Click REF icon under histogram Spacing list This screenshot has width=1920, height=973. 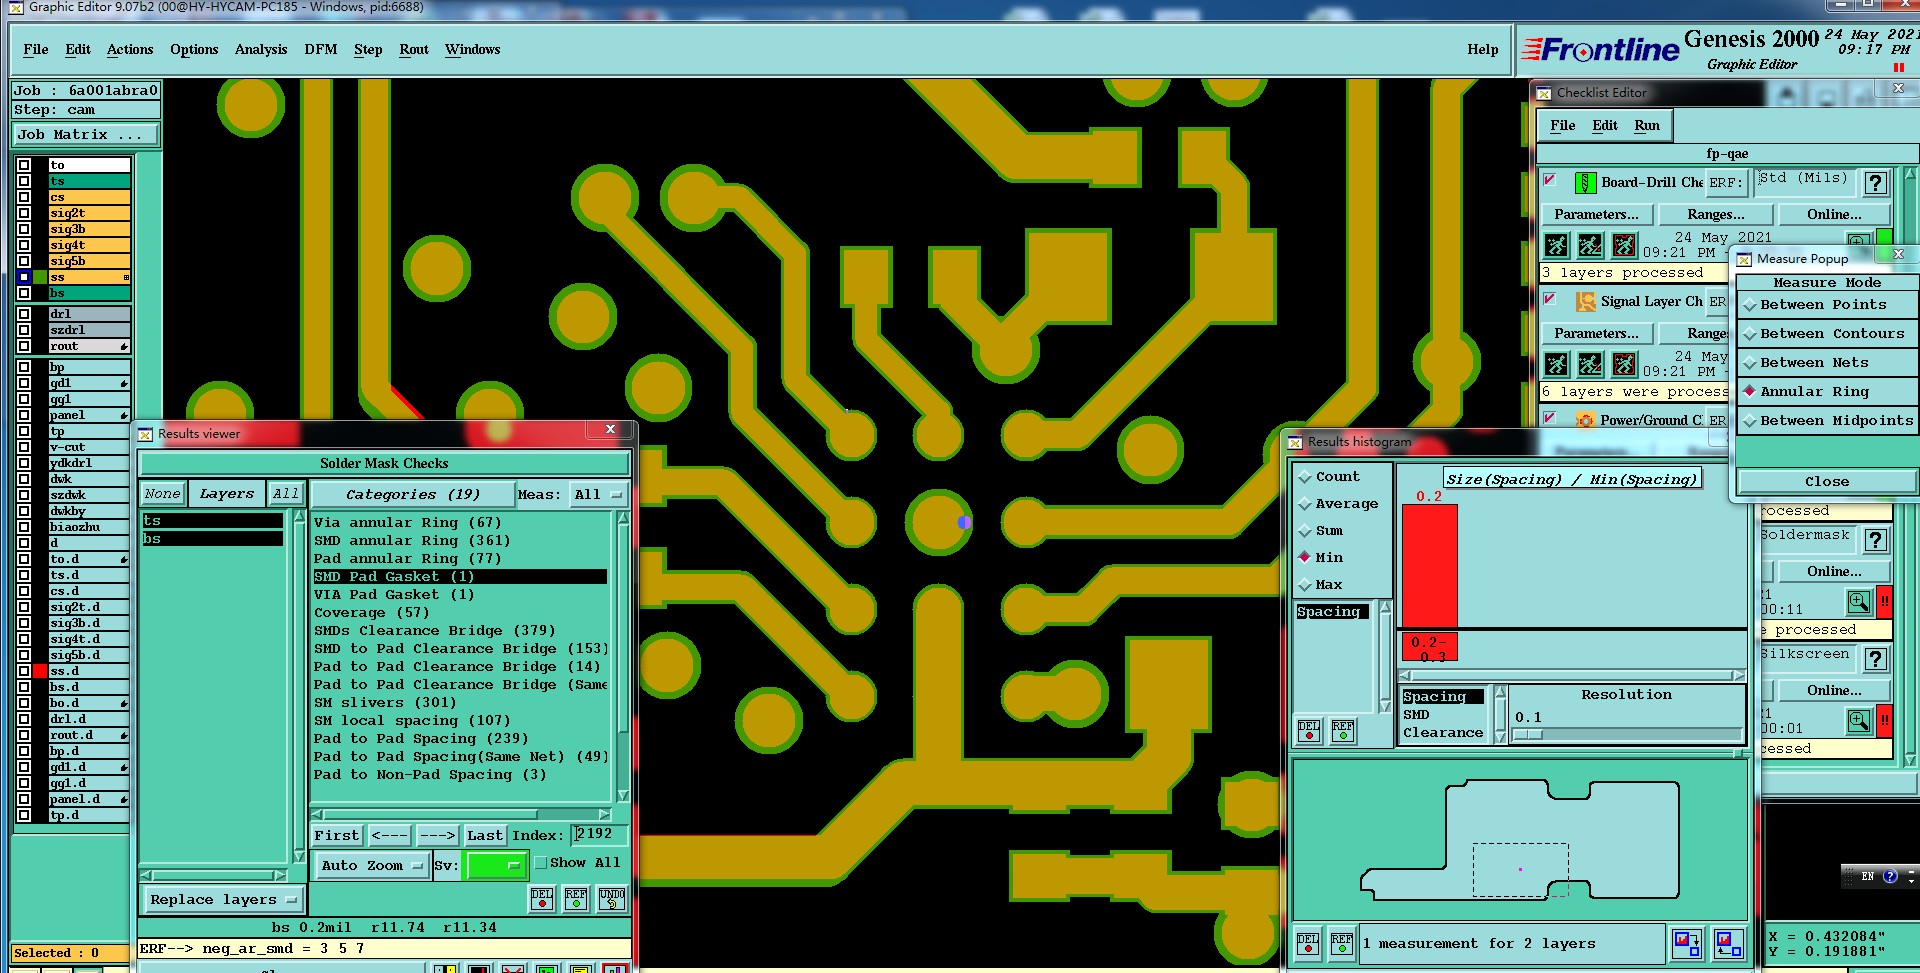1343,731
